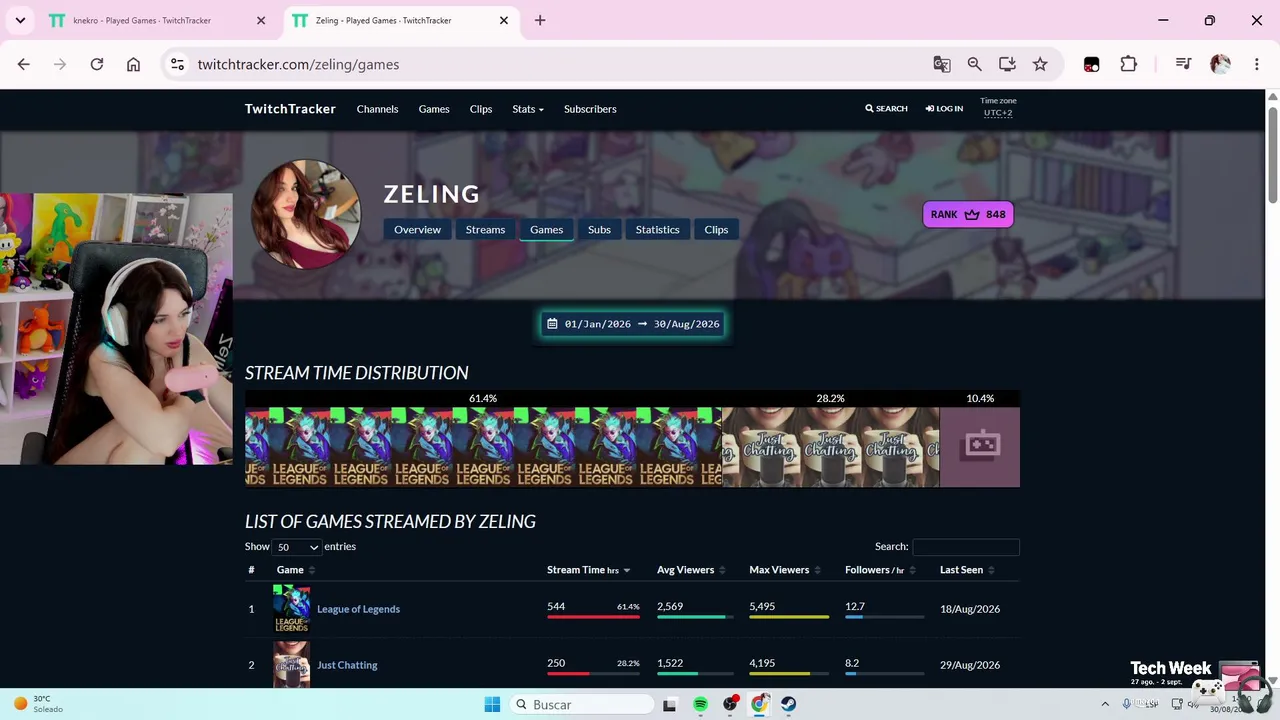Open the League of Legends game link
The image size is (1280, 720).
[x=358, y=609]
